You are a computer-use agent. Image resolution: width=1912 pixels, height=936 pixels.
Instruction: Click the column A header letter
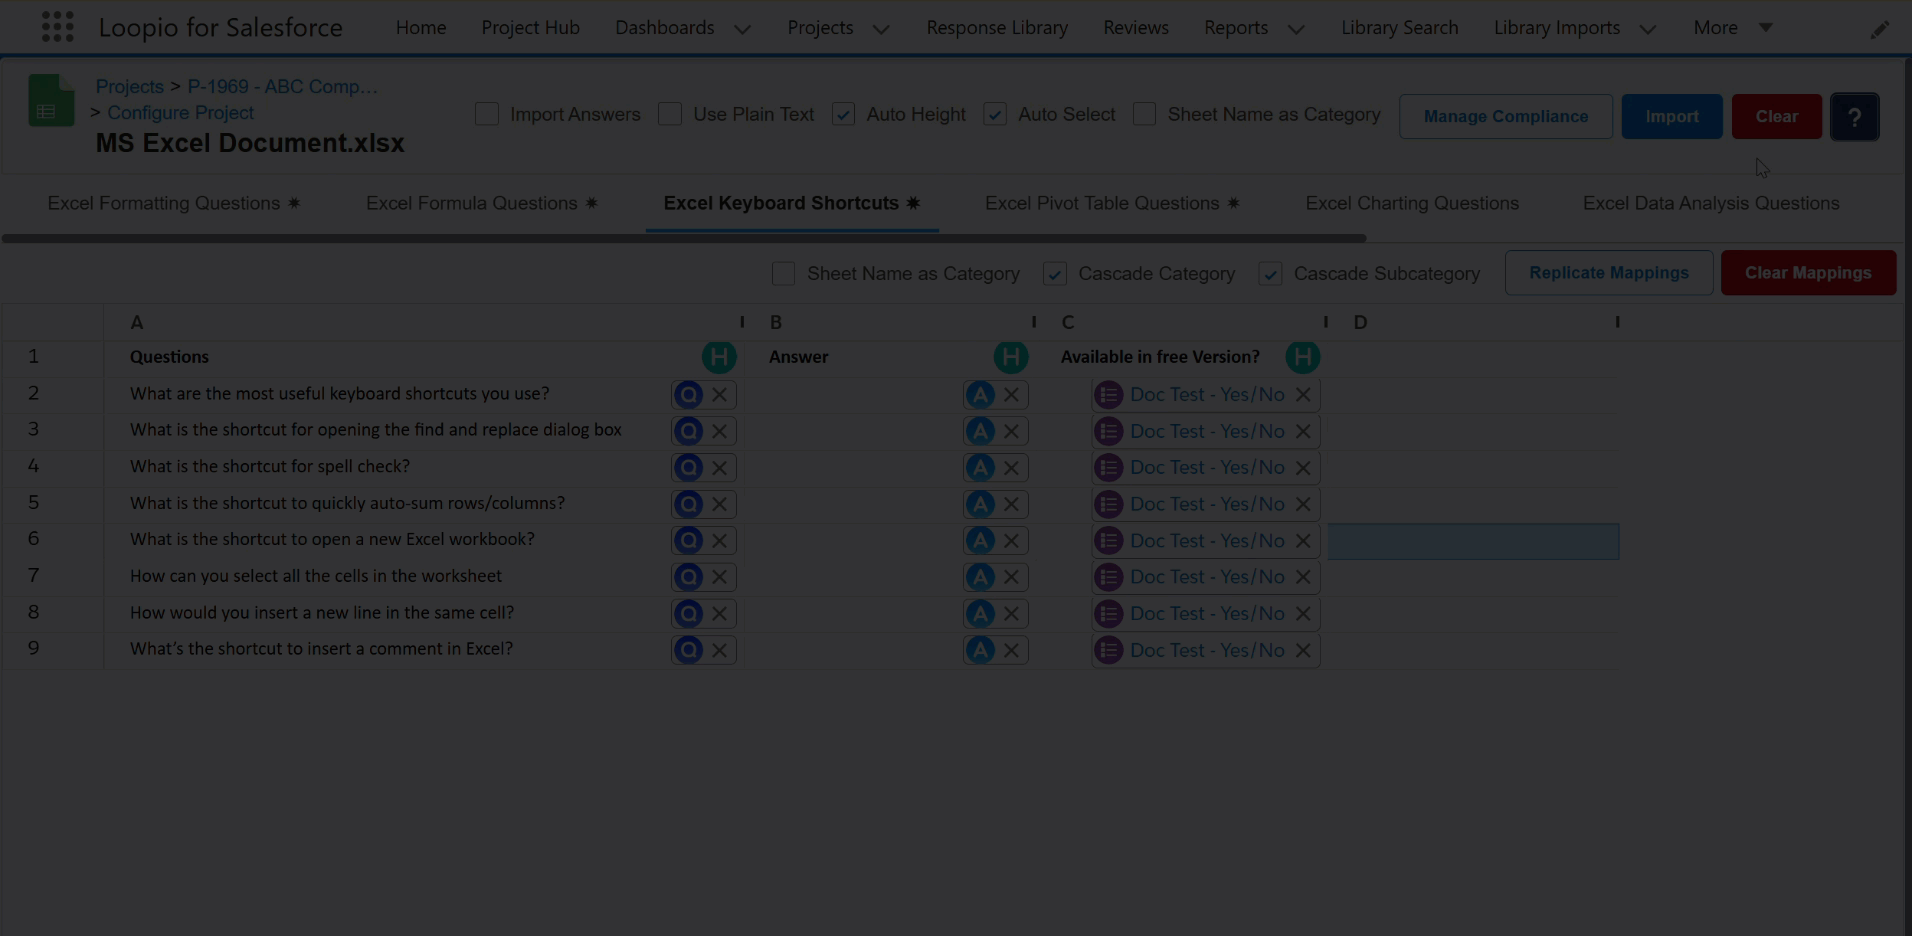coord(137,322)
